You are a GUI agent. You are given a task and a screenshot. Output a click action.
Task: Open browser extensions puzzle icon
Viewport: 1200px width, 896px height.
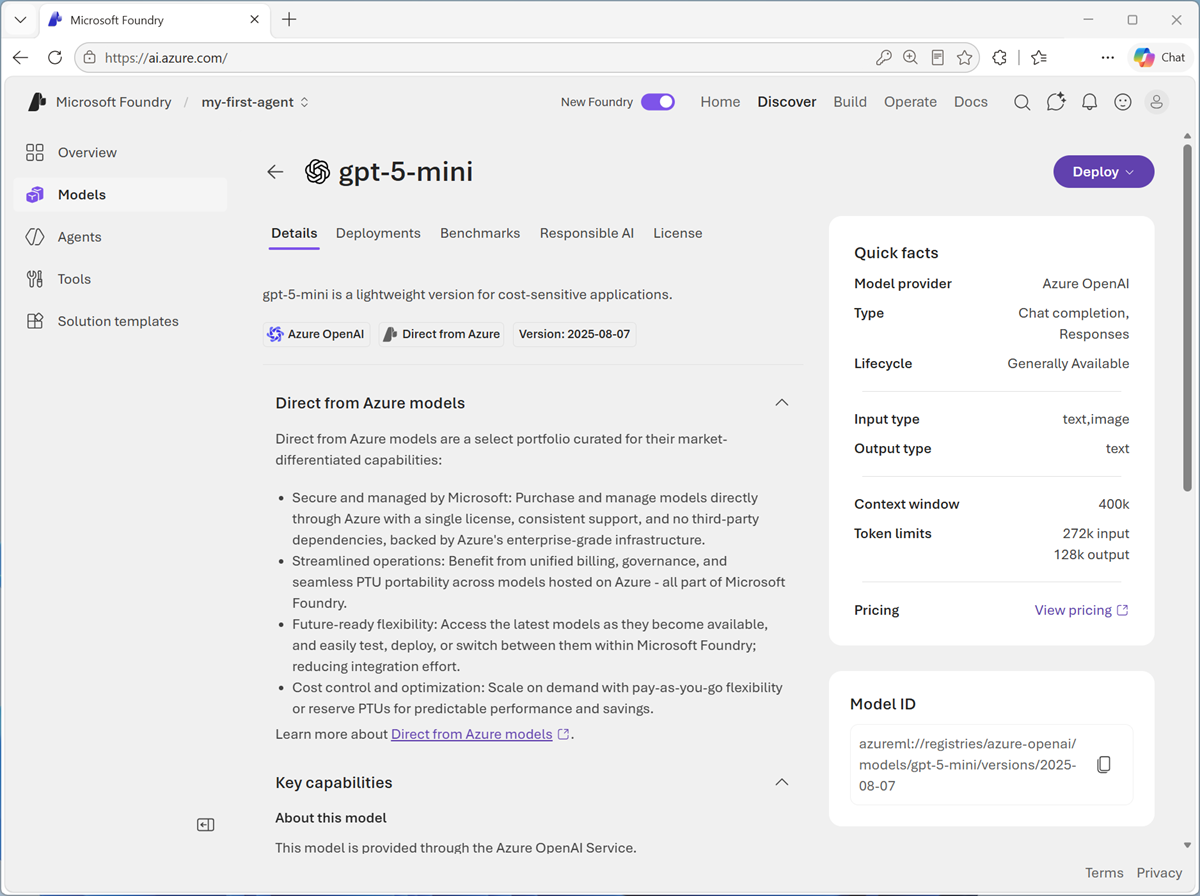point(999,58)
